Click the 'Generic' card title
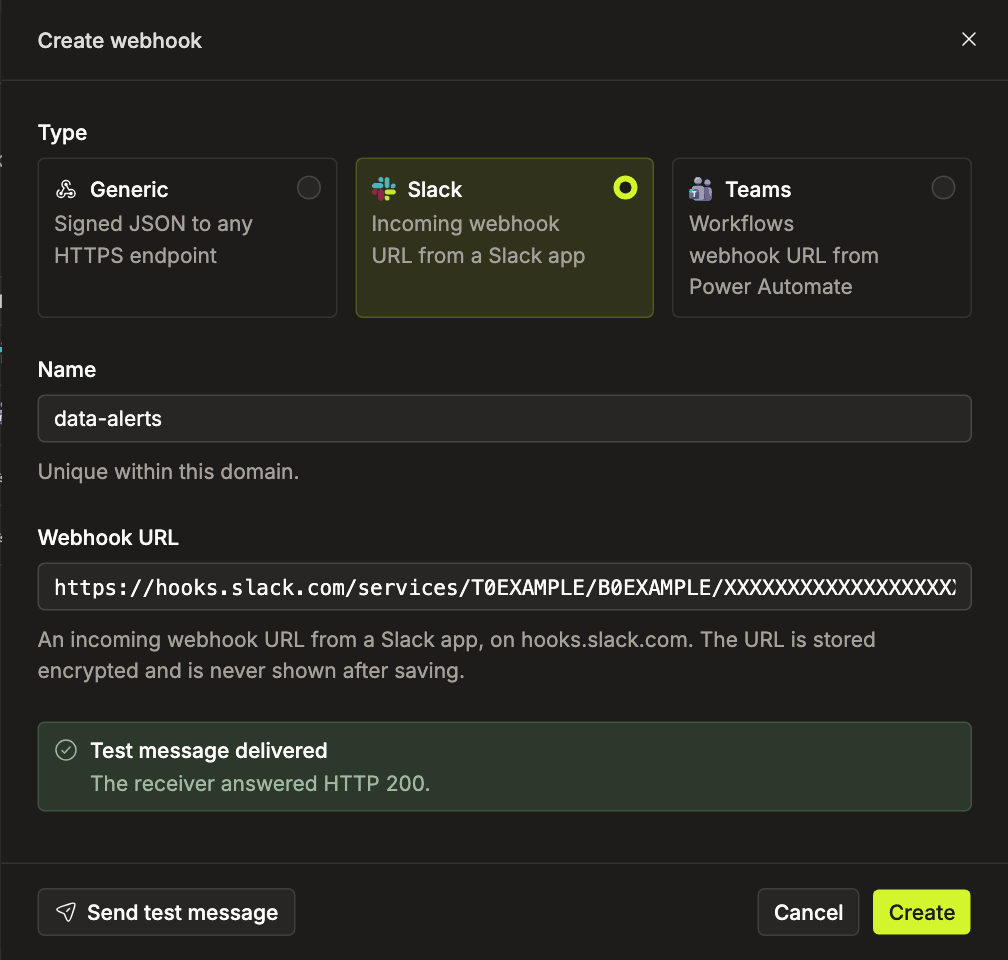This screenshot has height=960, width=1008. pos(129,190)
